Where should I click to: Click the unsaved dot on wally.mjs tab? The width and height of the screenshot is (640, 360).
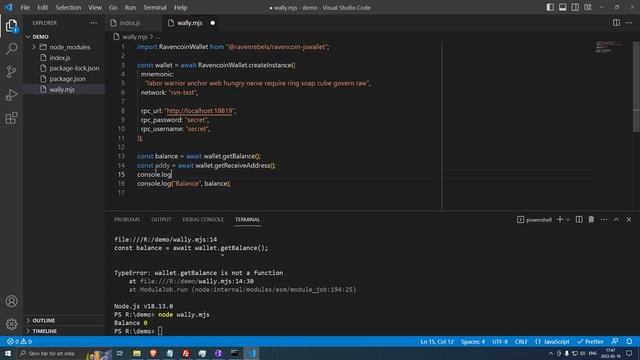212,23
